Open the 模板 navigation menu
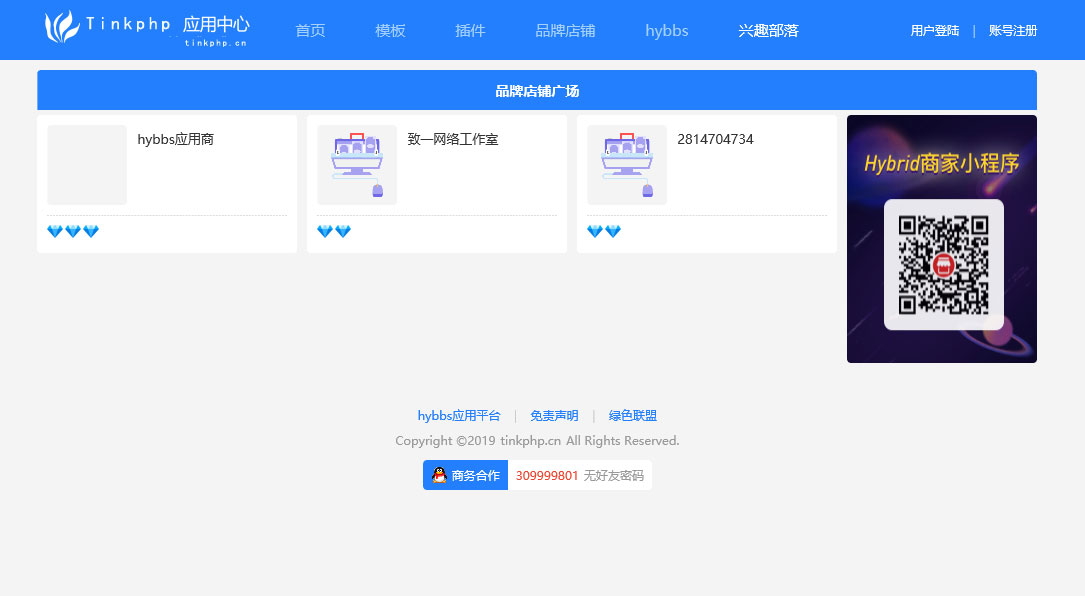 [389, 30]
